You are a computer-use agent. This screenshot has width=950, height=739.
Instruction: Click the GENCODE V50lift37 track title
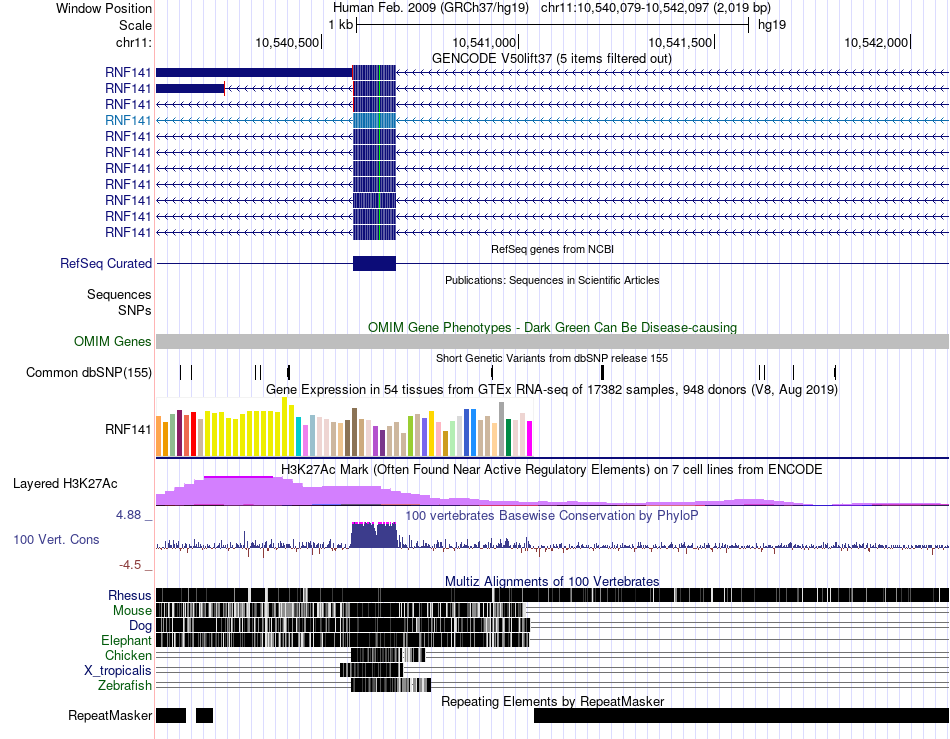click(x=551, y=59)
